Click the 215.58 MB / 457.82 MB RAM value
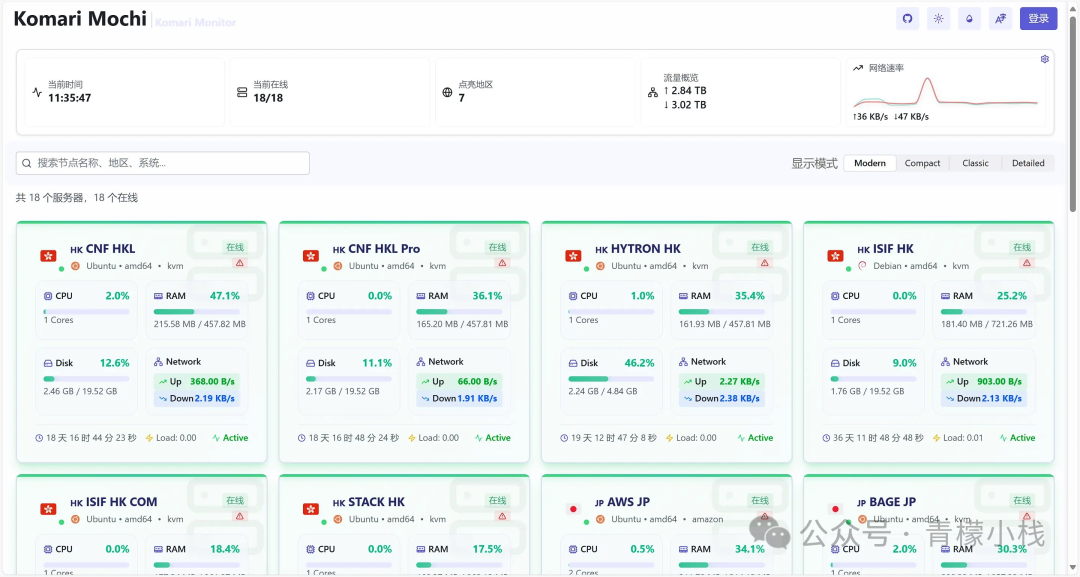This screenshot has width=1080, height=577. tap(200, 324)
